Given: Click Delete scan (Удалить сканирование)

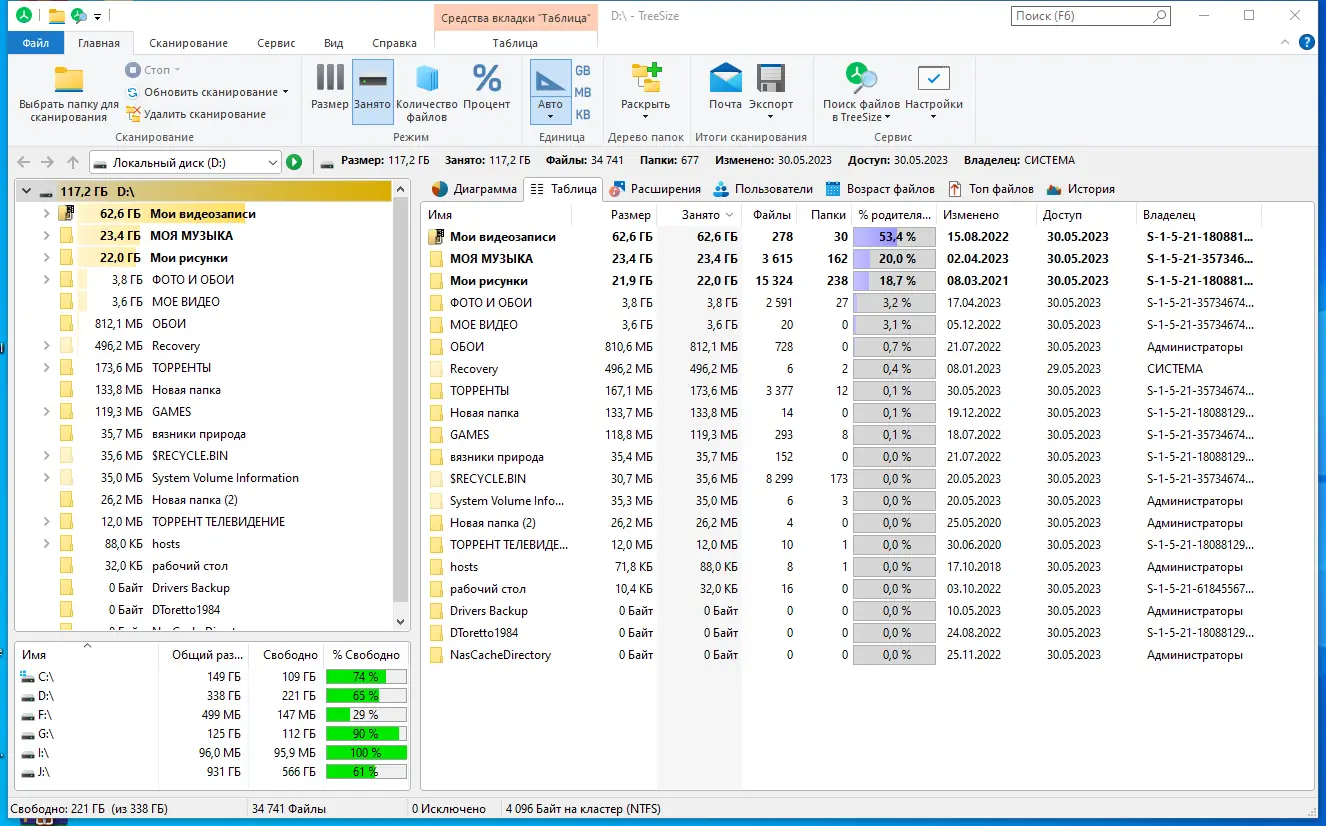Looking at the screenshot, I should pyautogui.click(x=196, y=114).
